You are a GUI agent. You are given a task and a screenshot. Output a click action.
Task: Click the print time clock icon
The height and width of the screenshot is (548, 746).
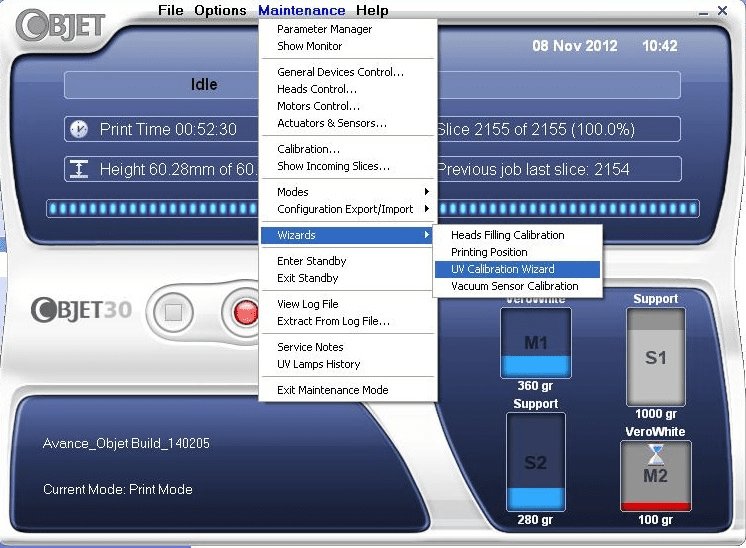point(79,129)
